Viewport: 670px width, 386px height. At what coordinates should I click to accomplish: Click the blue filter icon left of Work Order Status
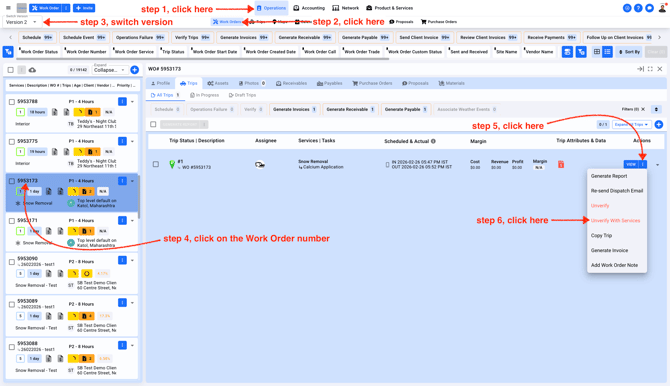click(8, 52)
